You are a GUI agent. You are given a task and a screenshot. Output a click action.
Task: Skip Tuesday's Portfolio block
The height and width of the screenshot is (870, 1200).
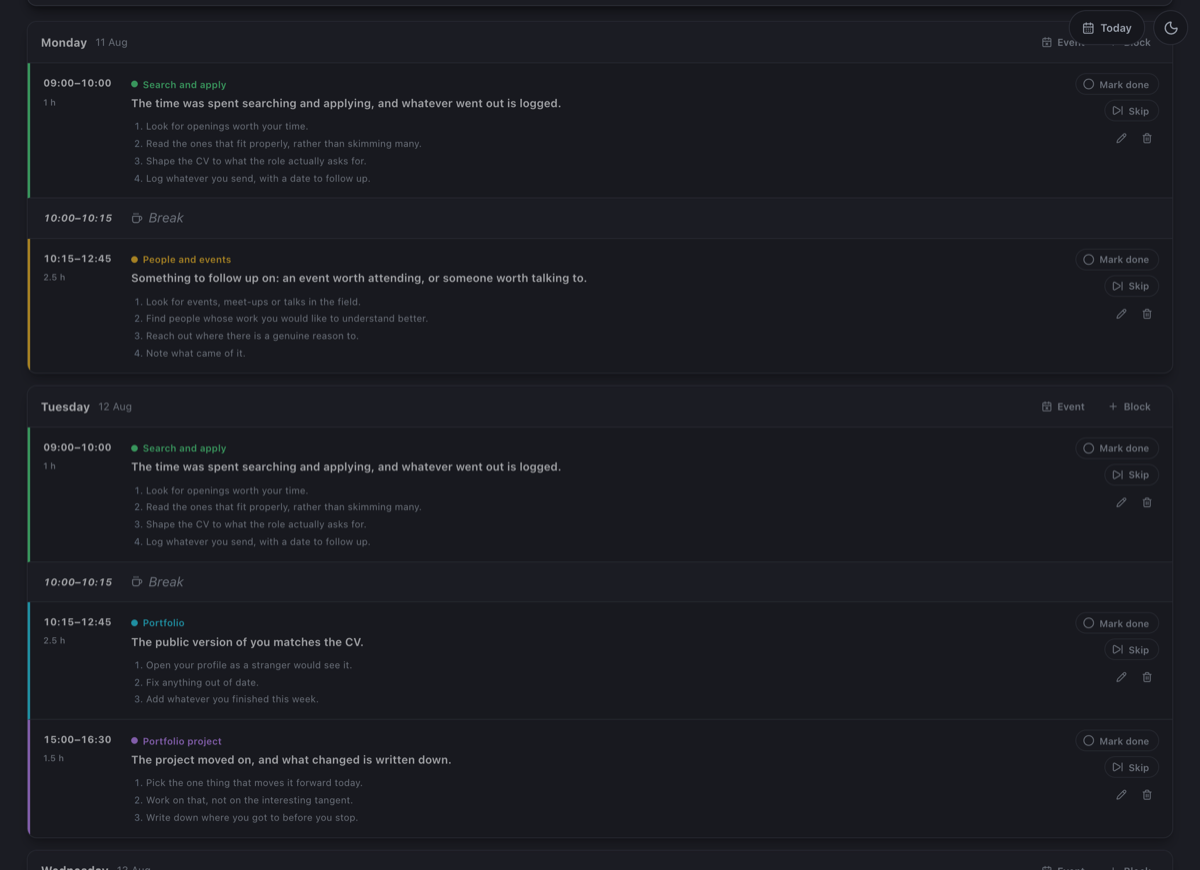coord(1131,650)
